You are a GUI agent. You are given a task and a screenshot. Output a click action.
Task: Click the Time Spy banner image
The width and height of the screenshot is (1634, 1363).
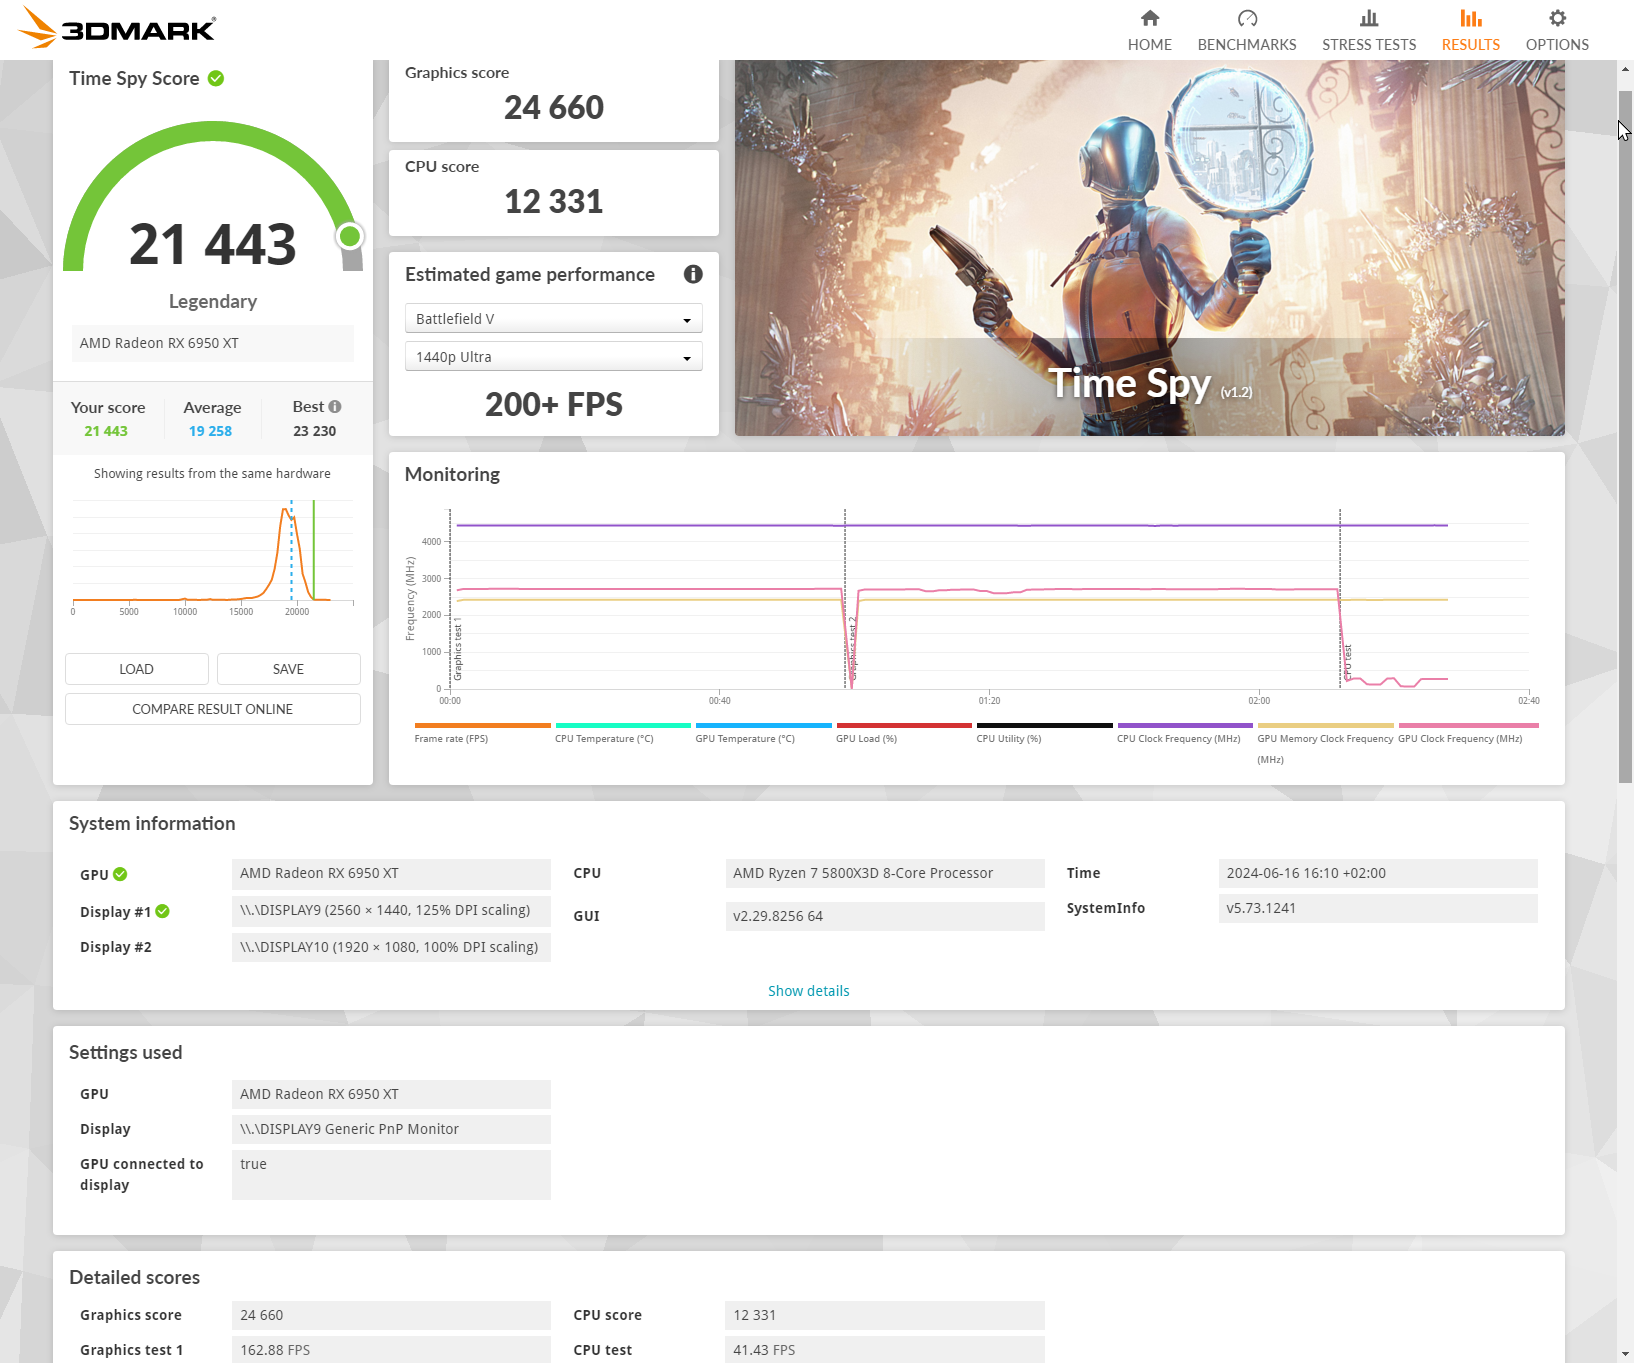click(1149, 247)
